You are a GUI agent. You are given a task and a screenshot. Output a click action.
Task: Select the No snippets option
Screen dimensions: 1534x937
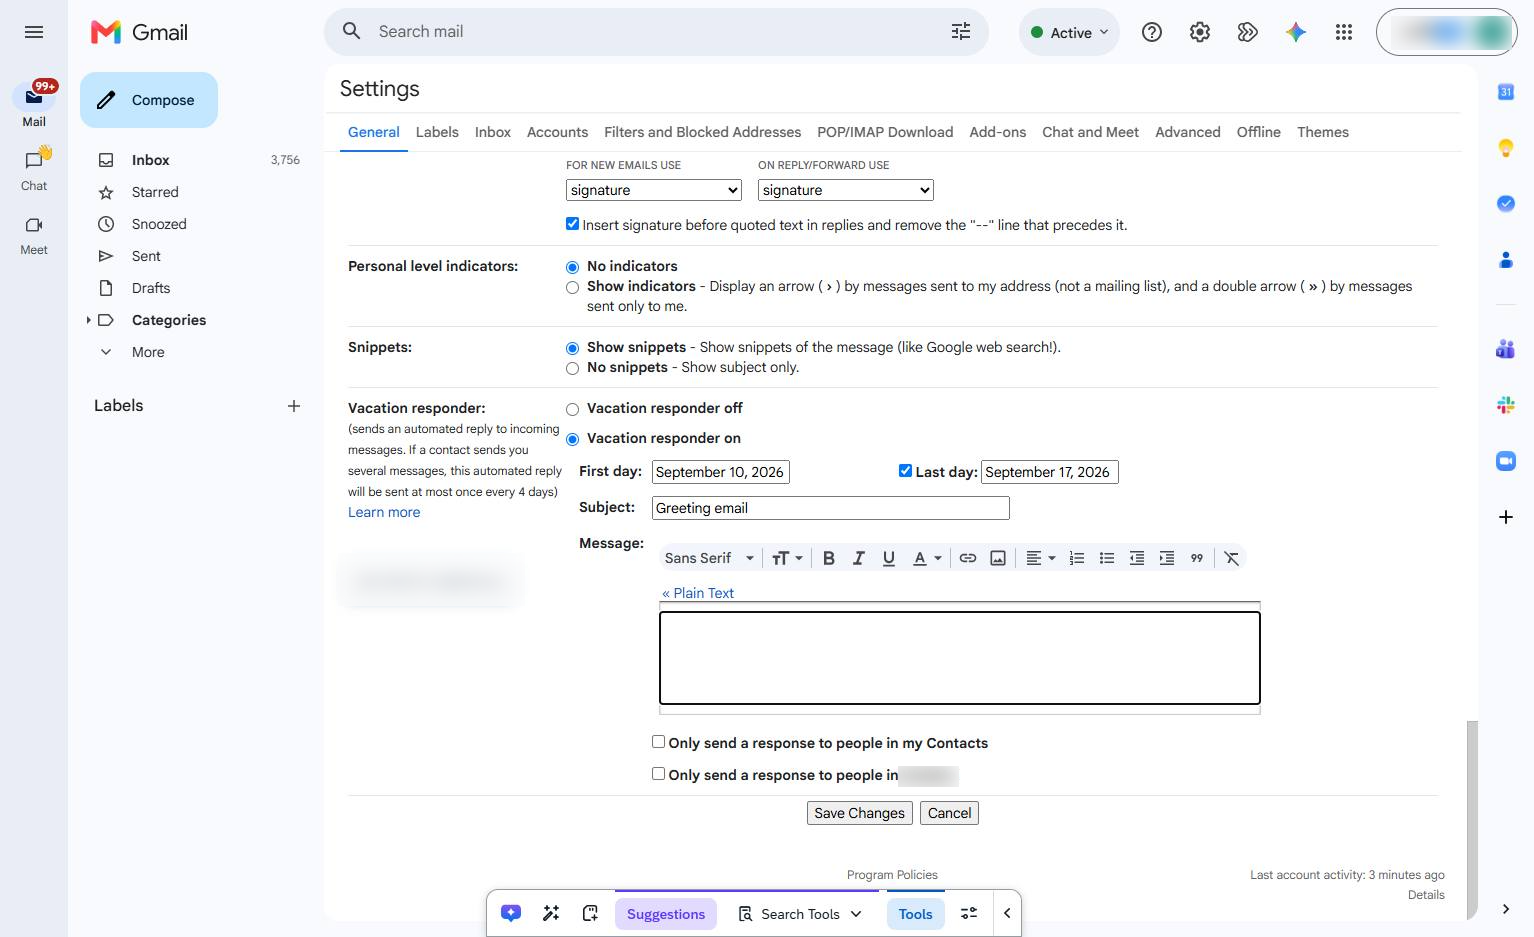tap(572, 369)
